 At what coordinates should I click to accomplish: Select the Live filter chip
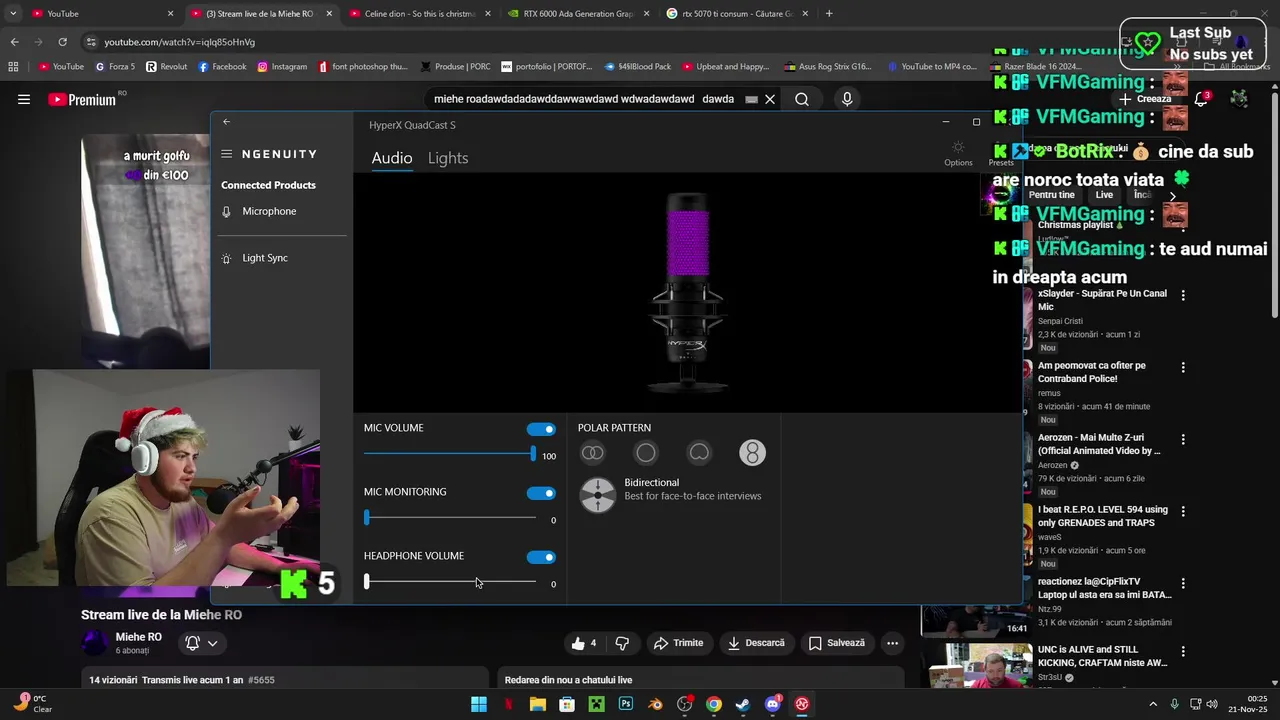pos(1104,195)
